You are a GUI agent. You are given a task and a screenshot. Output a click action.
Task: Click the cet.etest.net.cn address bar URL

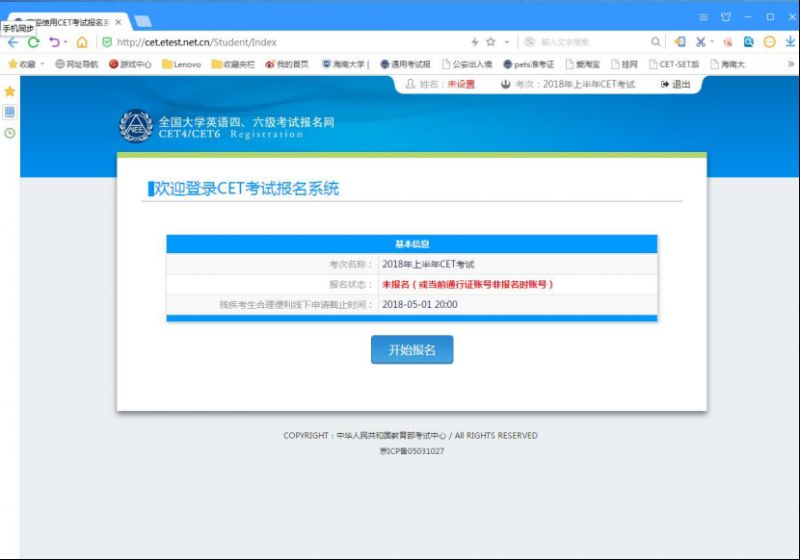197,42
